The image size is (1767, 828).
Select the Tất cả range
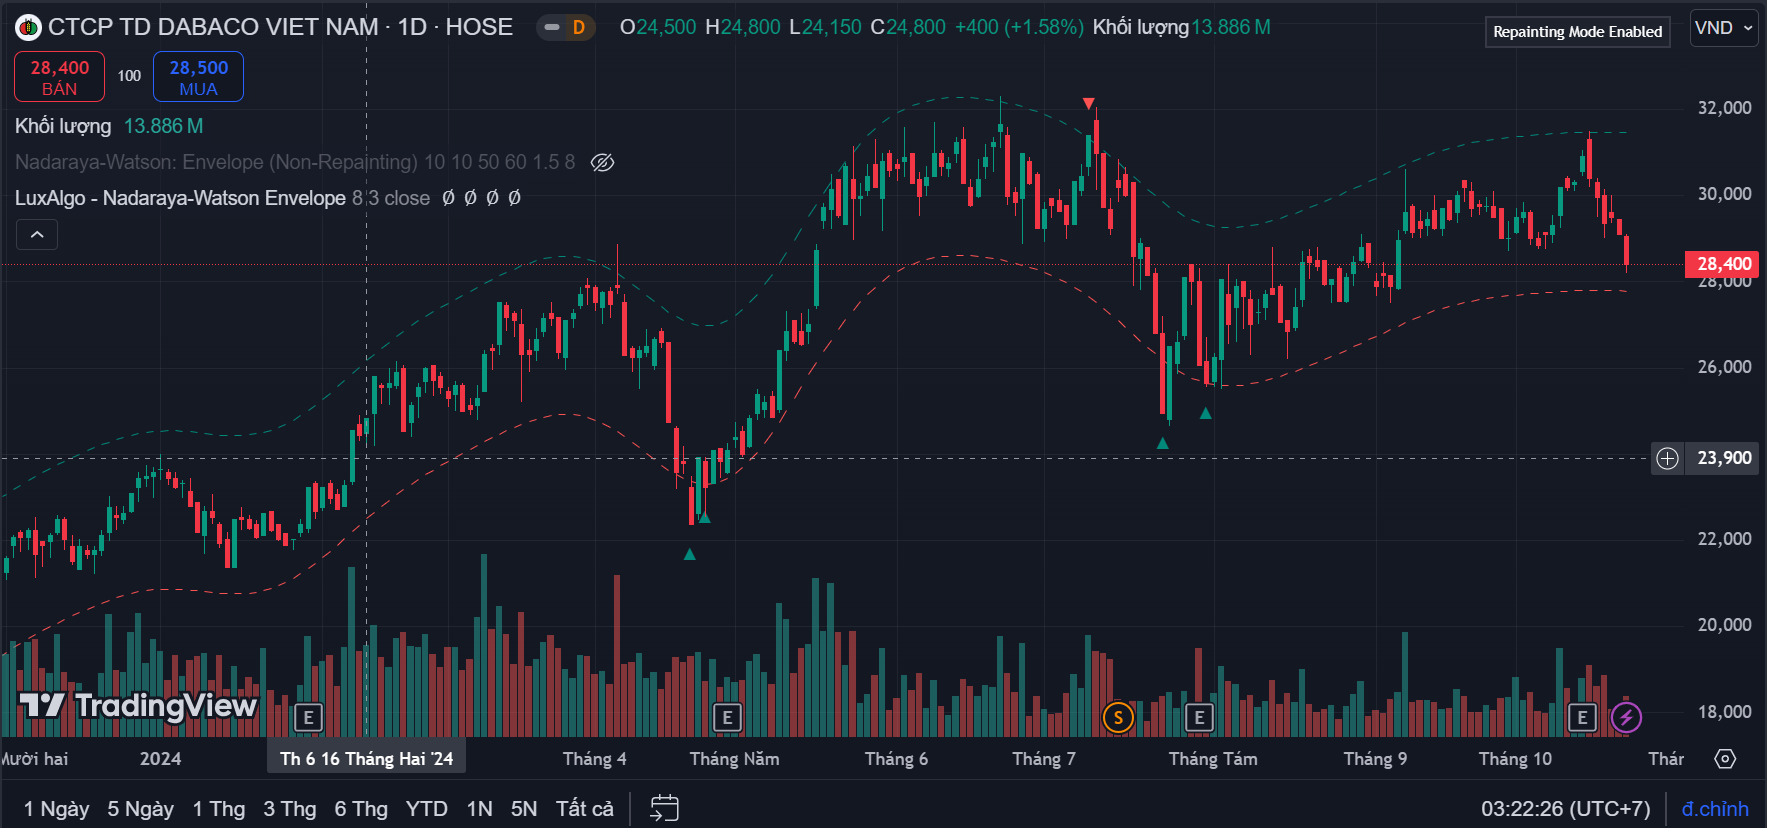585,809
